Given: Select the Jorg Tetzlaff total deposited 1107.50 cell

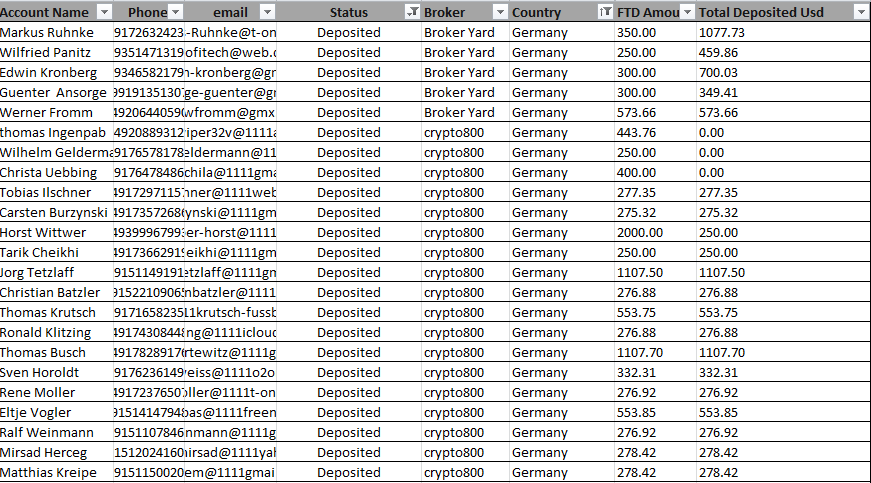Looking at the screenshot, I should point(783,273).
